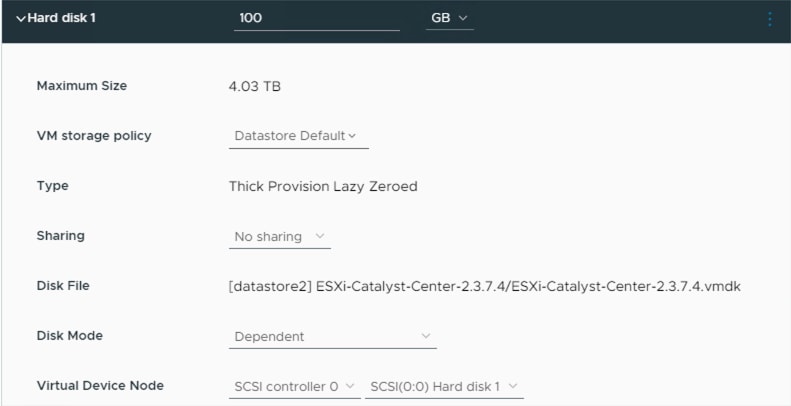This screenshot has width=791, height=406.
Task: Open the No sharing dropdown
Action: click(280, 237)
